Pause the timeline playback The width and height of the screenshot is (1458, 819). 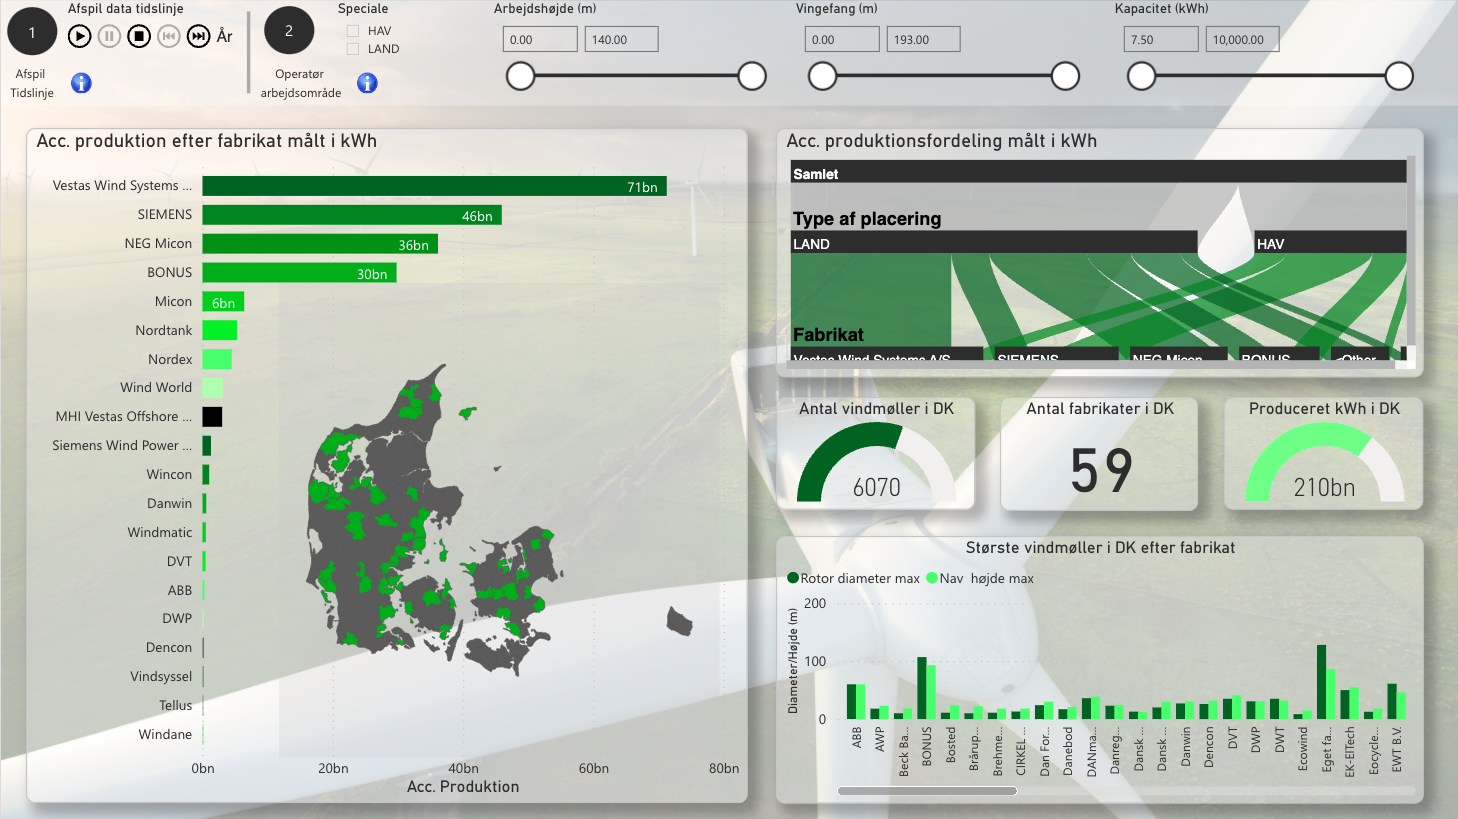click(x=109, y=37)
